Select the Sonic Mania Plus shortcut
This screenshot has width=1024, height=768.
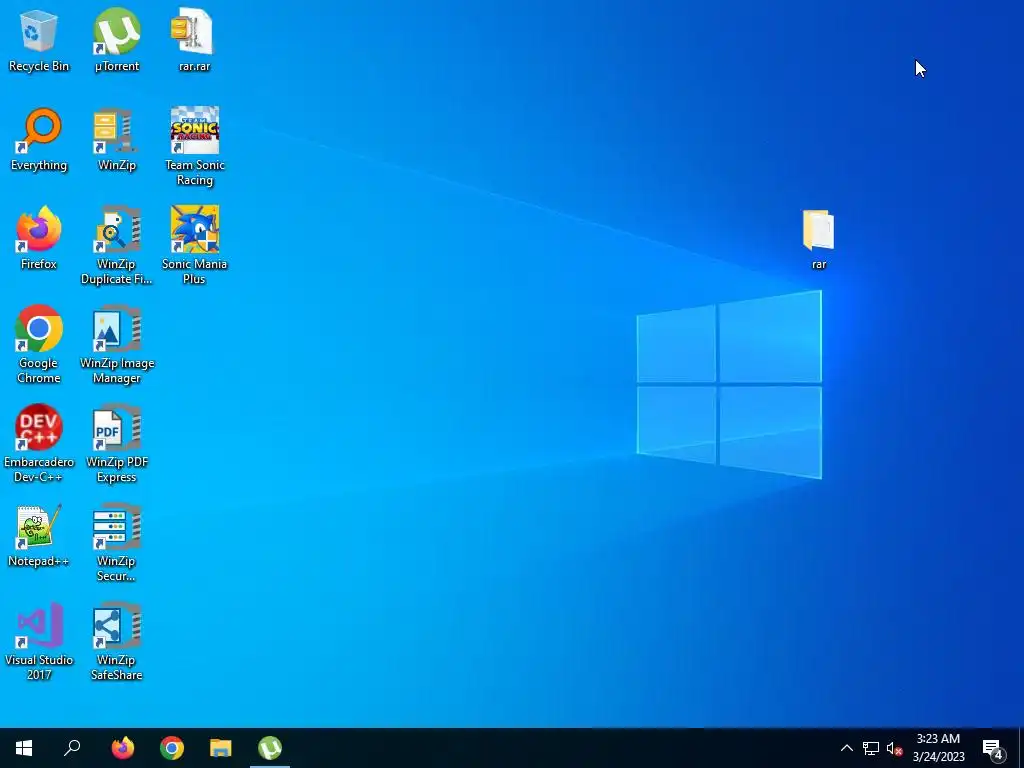click(194, 246)
